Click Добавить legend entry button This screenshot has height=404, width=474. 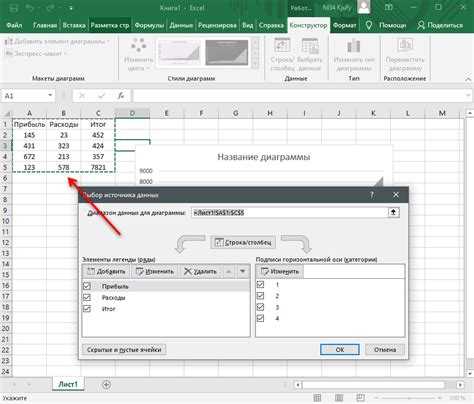(x=106, y=272)
